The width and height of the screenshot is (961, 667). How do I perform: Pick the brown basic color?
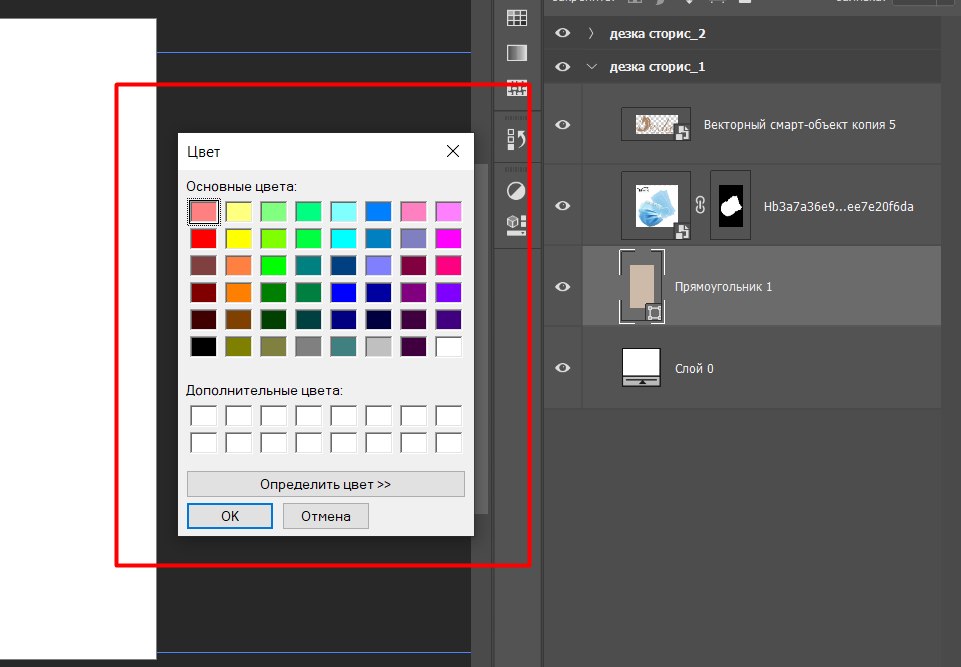238,319
